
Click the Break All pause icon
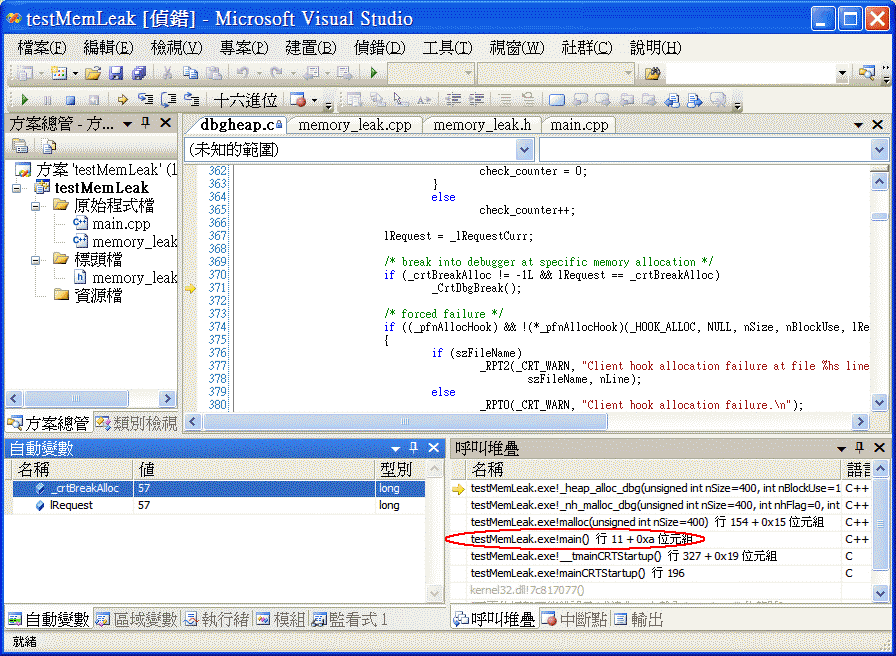coord(47,100)
